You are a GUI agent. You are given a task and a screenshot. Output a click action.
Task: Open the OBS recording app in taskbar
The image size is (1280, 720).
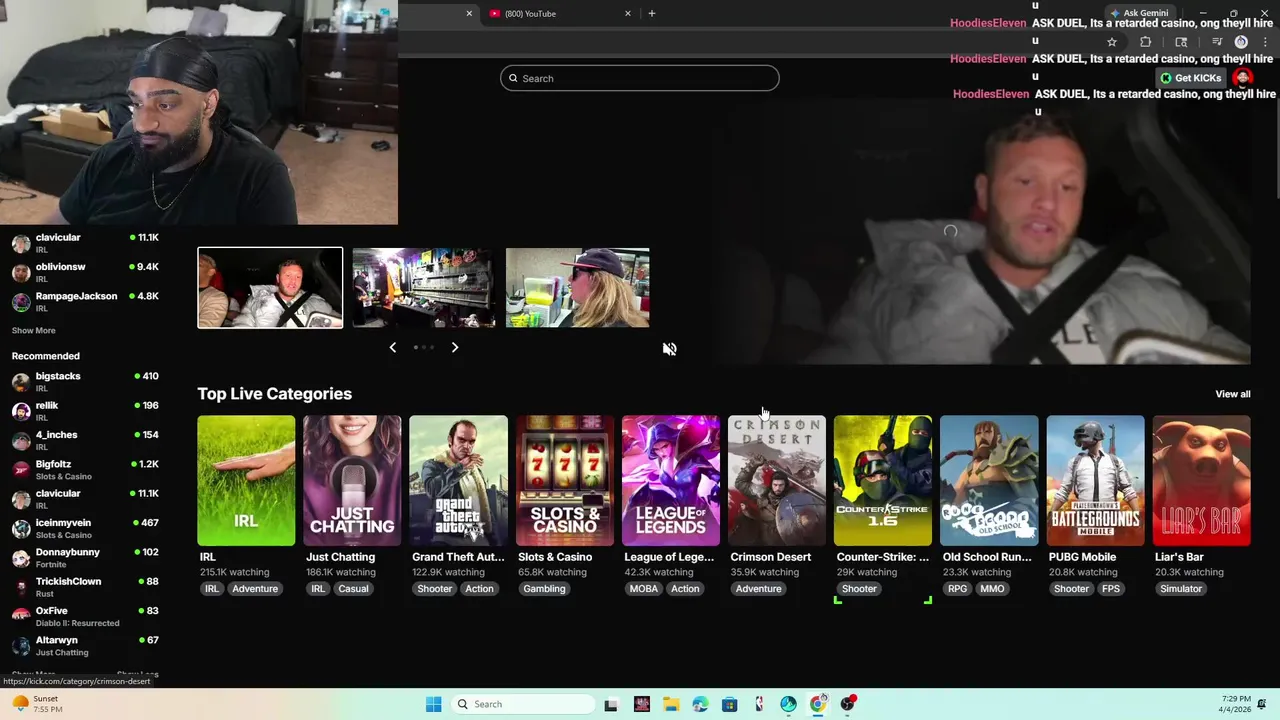click(x=848, y=704)
